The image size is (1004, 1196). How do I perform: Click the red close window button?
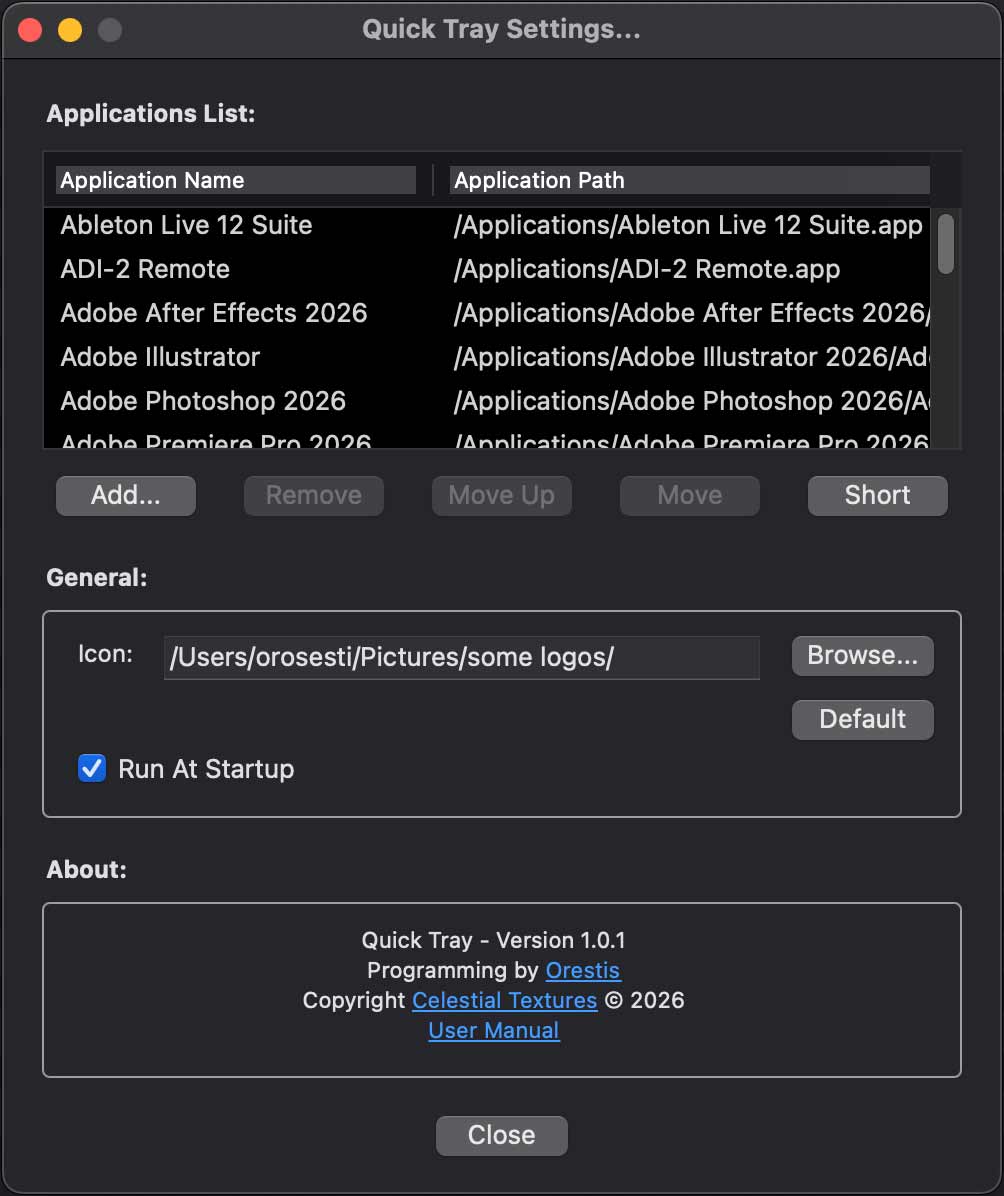pyautogui.click(x=31, y=31)
